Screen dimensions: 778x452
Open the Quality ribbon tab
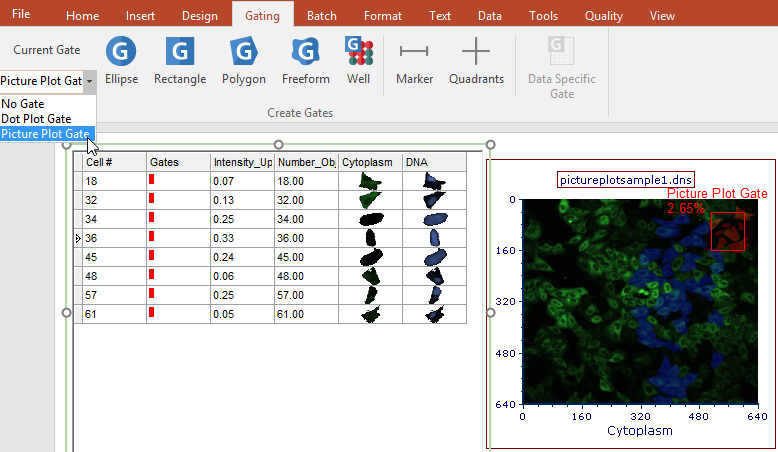[603, 16]
